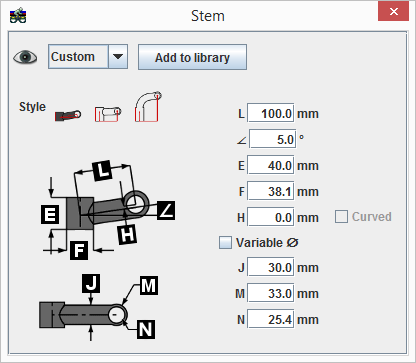416x363 pixels.
Task: Click the H label in stem diagram
Action: point(128,234)
